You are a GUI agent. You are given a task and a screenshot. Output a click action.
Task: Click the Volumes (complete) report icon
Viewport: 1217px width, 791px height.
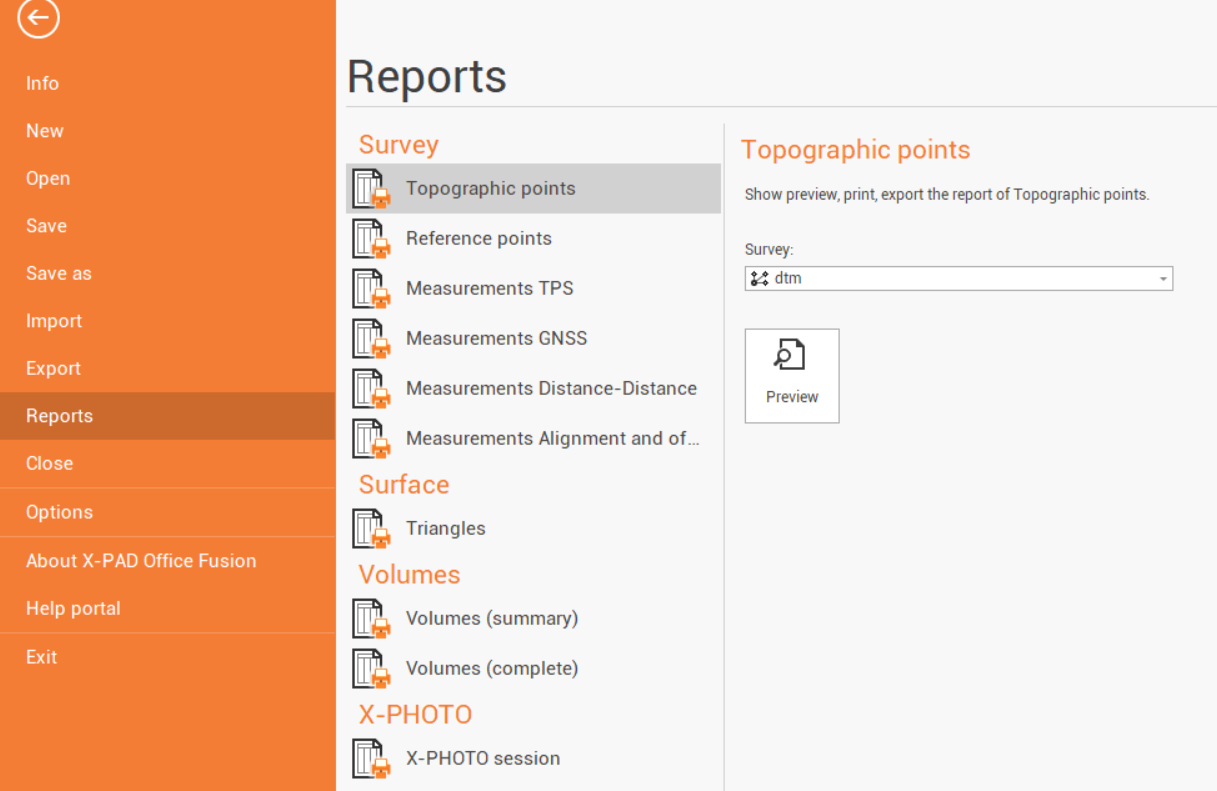[x=371, y=669]
